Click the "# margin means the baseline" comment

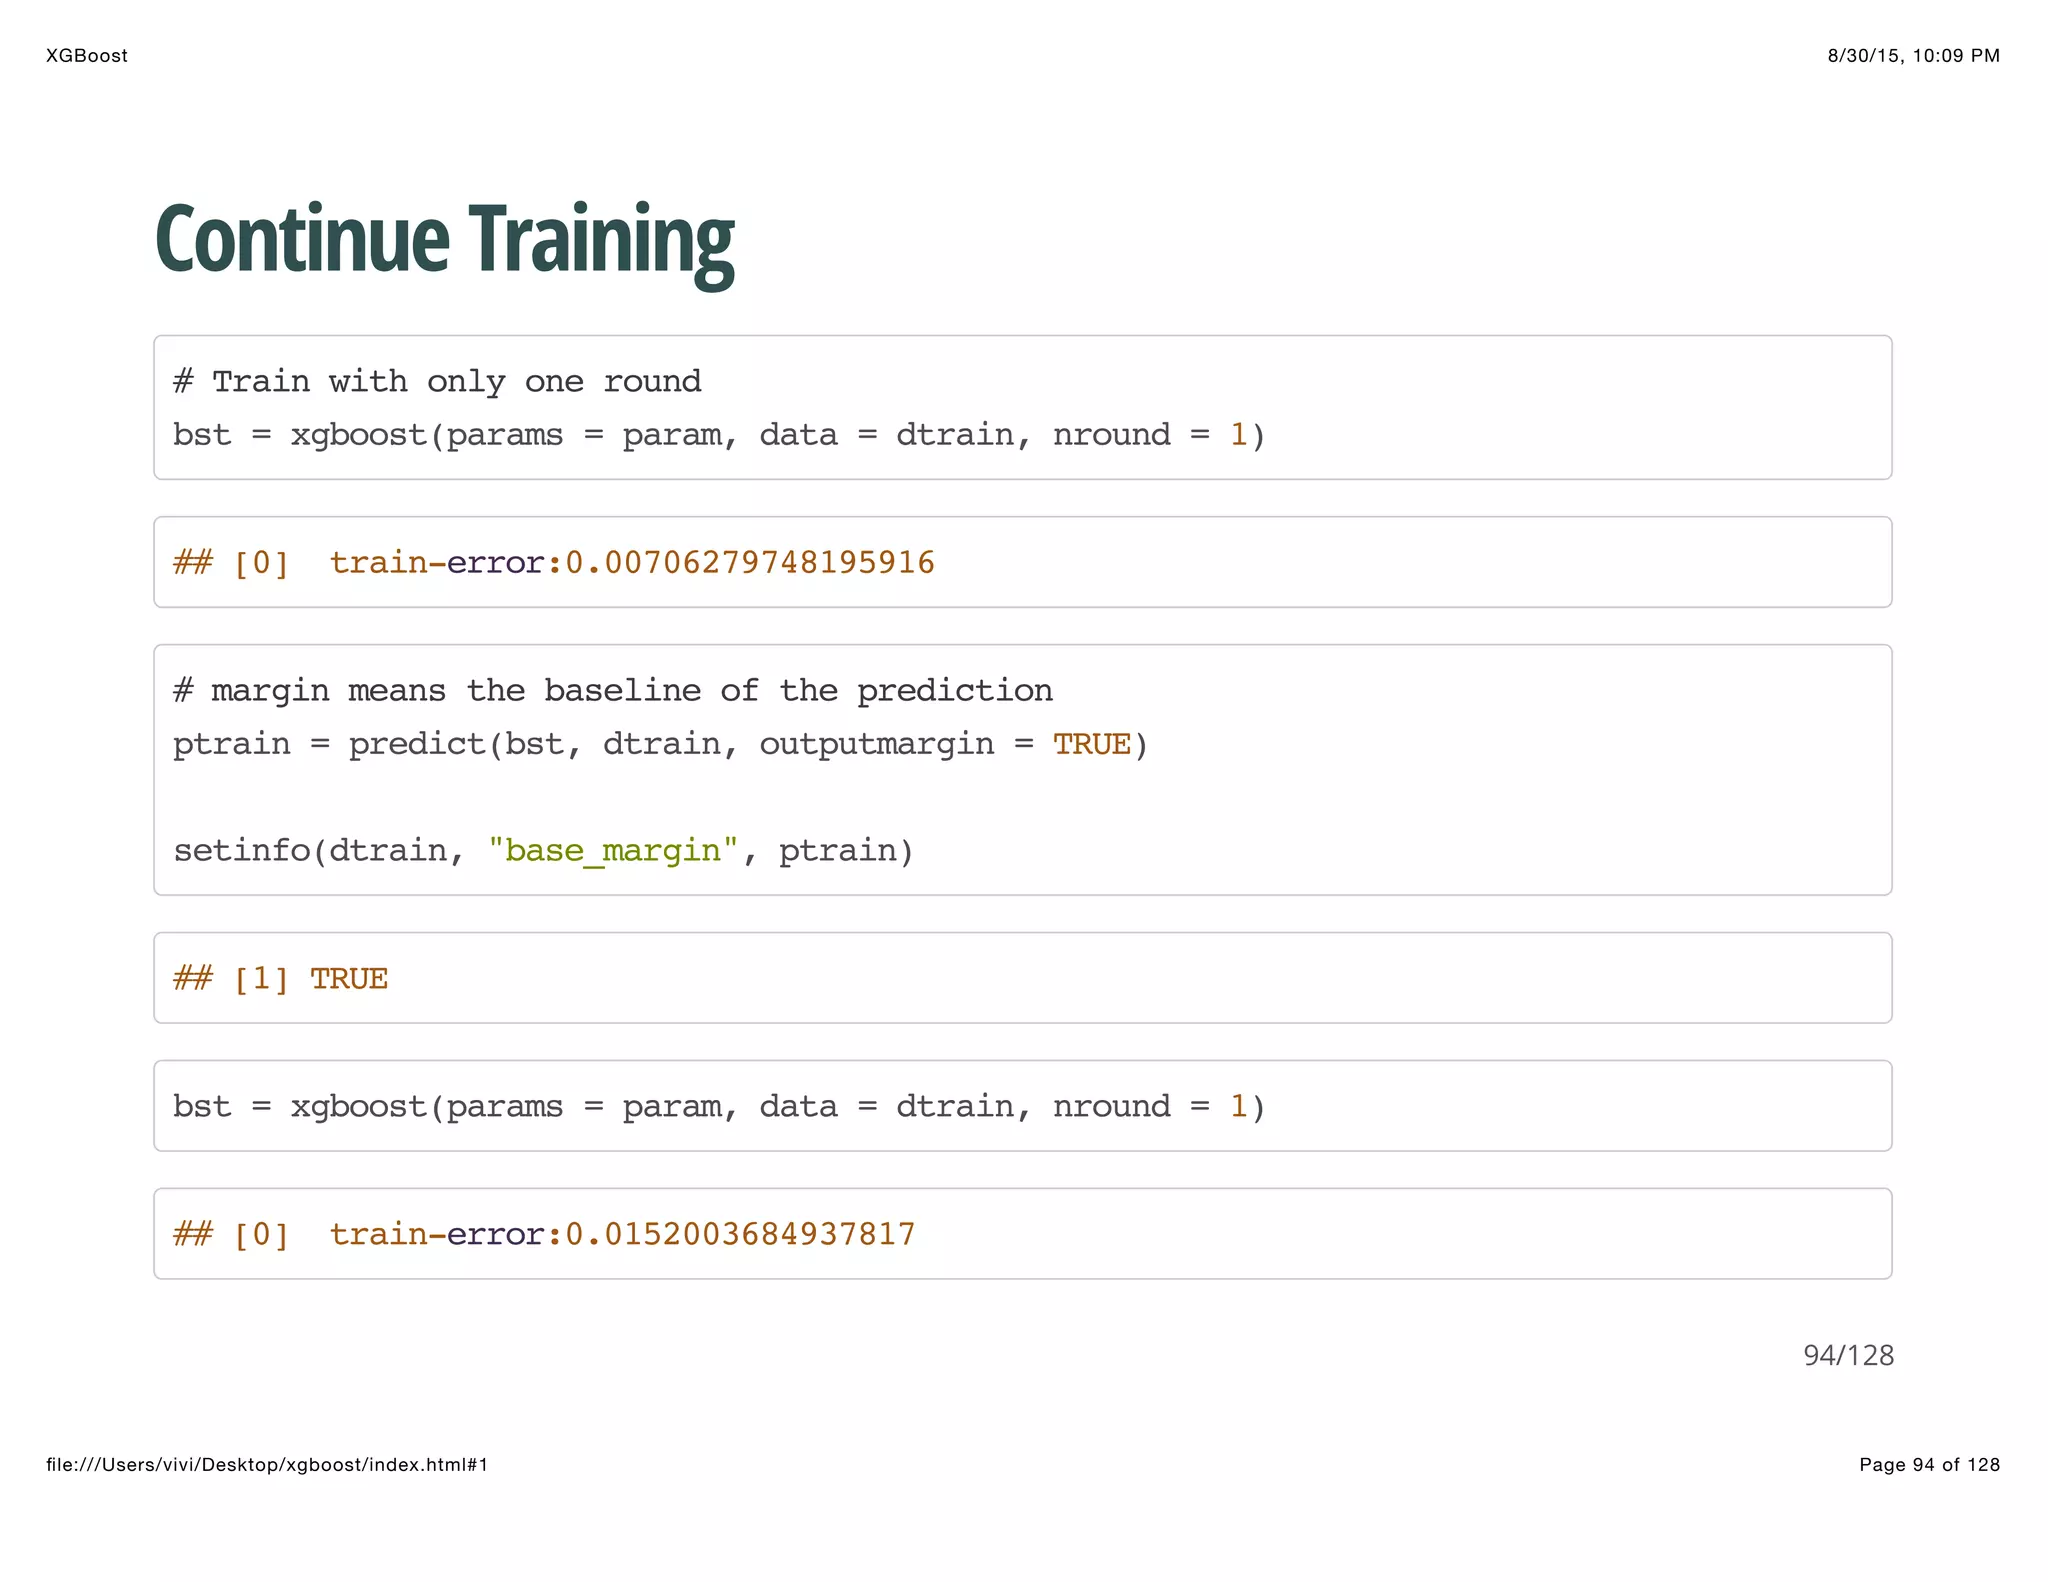tap(613, 690)
